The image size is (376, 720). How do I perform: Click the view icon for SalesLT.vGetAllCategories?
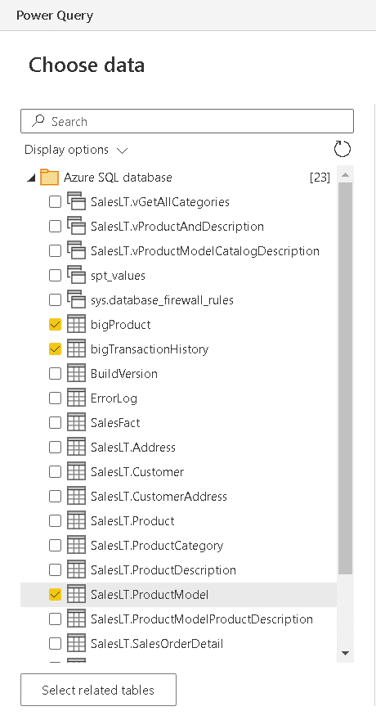click(x=76, y=202)
